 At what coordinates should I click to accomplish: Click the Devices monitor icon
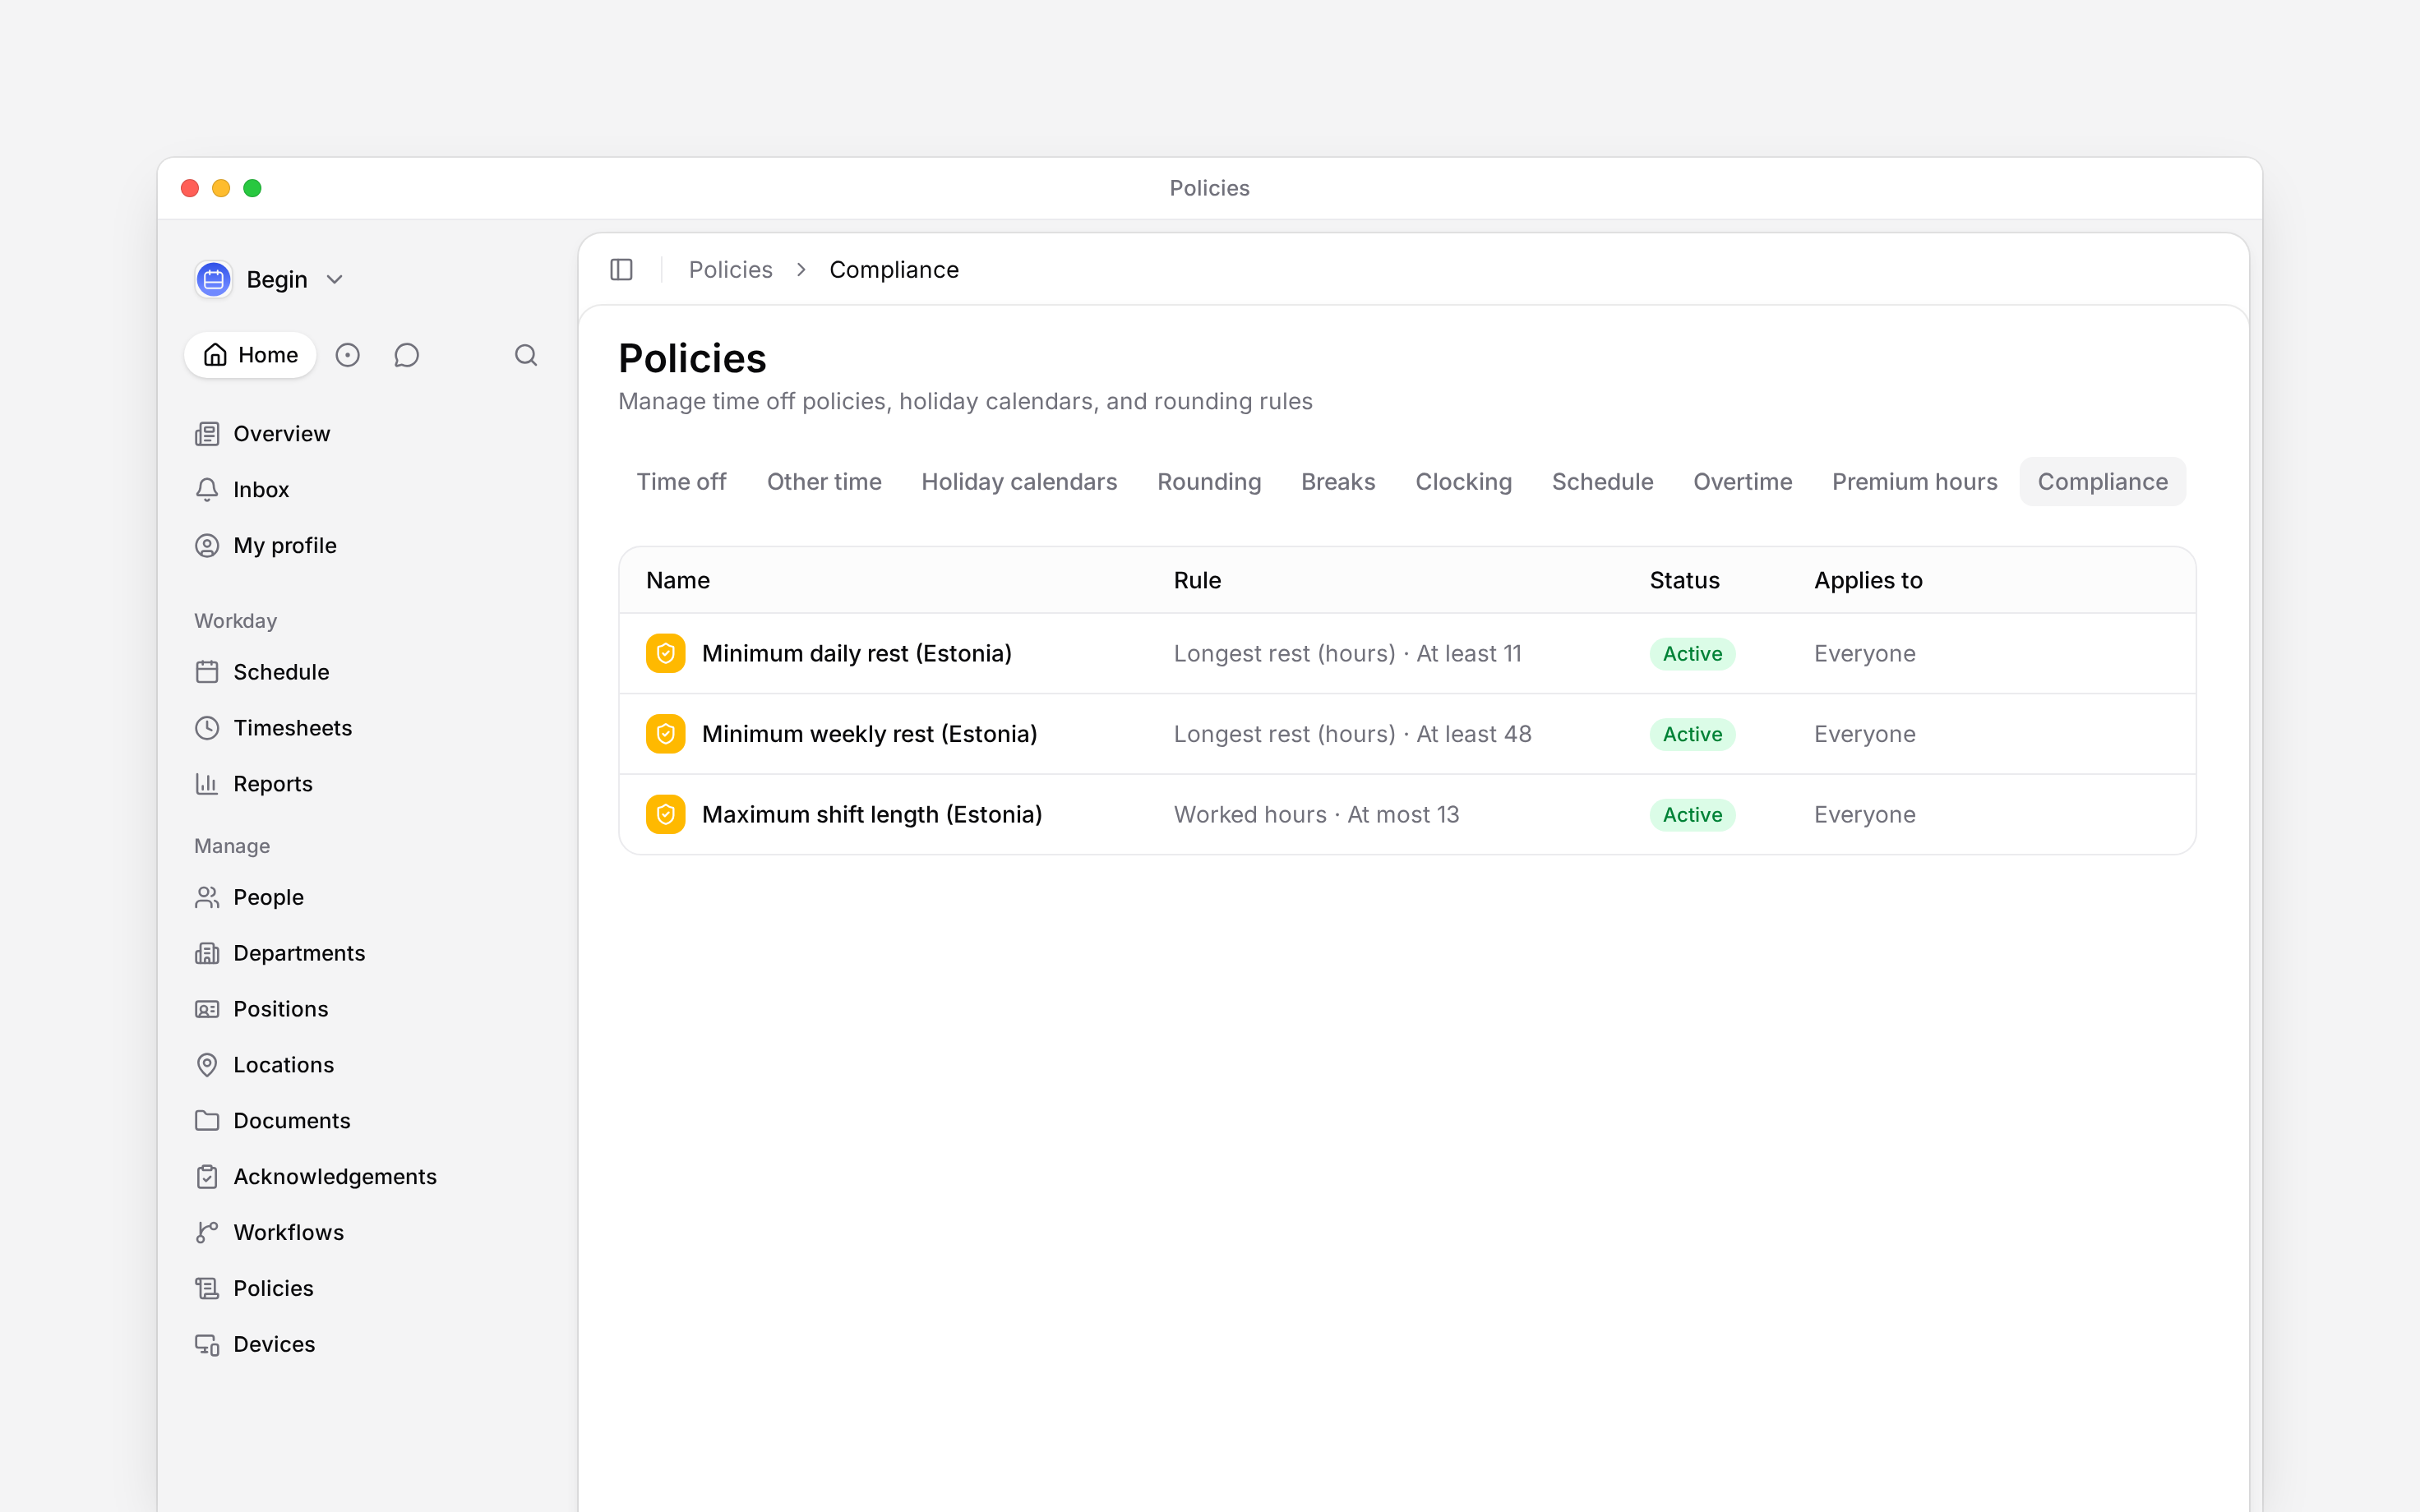coord(207,1345)
